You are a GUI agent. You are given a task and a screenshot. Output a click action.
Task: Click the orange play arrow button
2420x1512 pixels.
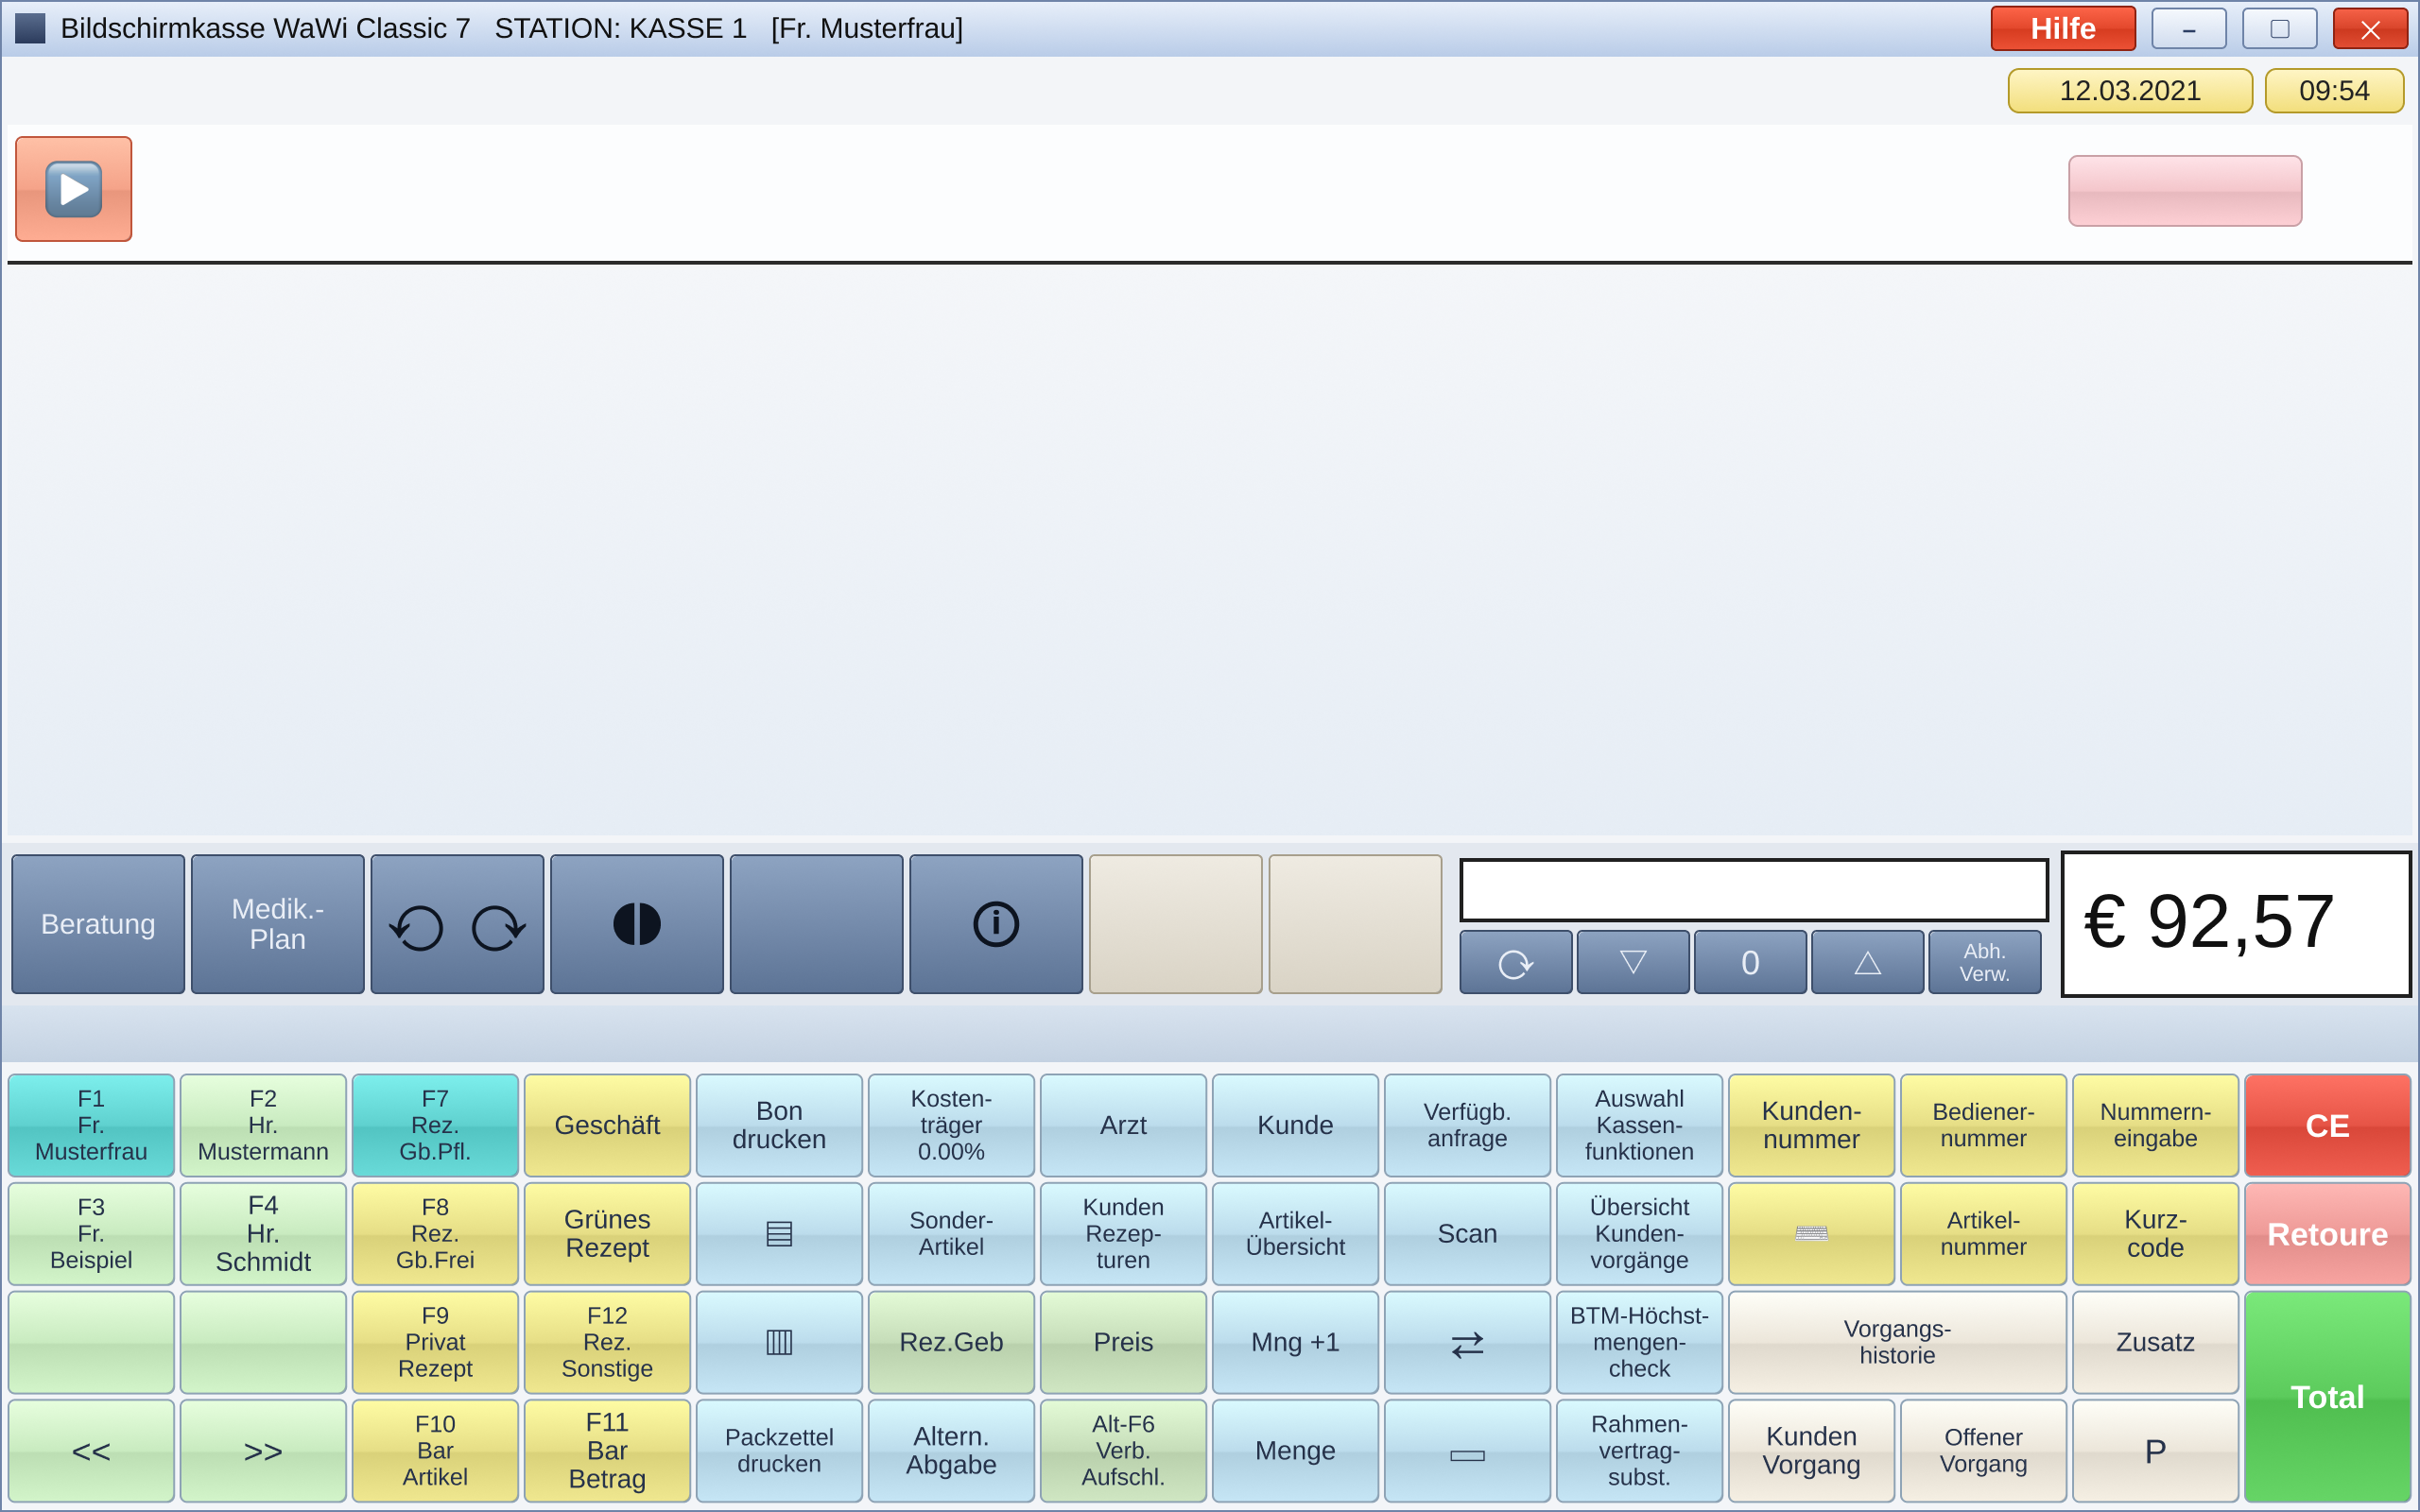point(73,189)
